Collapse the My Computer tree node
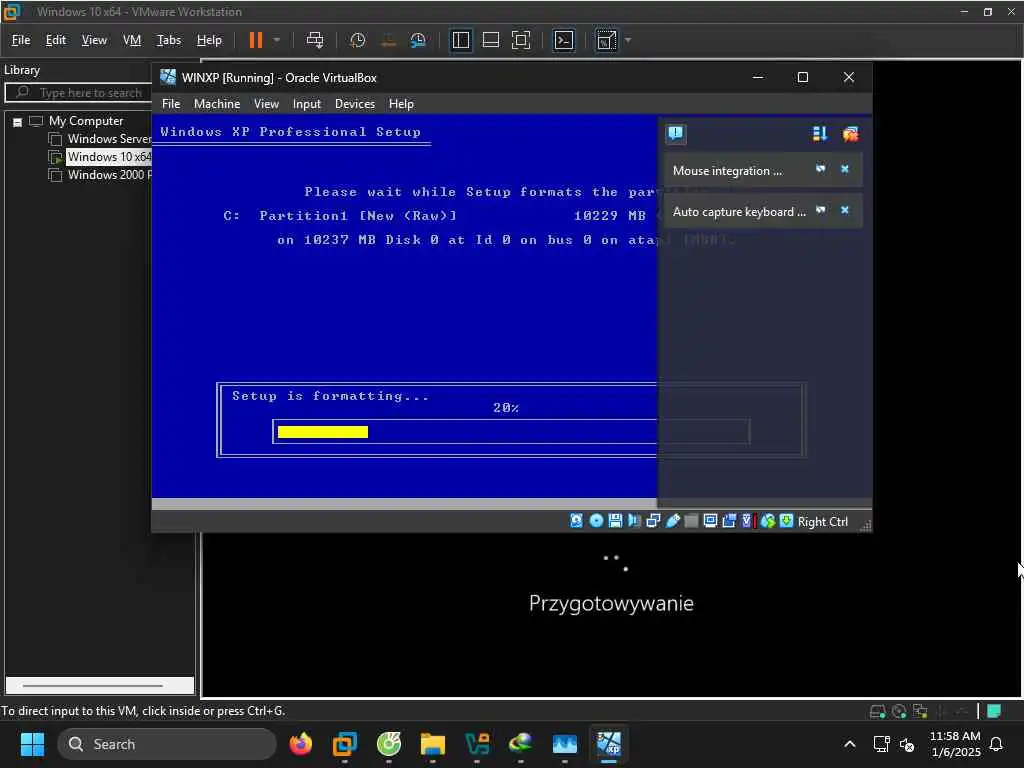 18,121
